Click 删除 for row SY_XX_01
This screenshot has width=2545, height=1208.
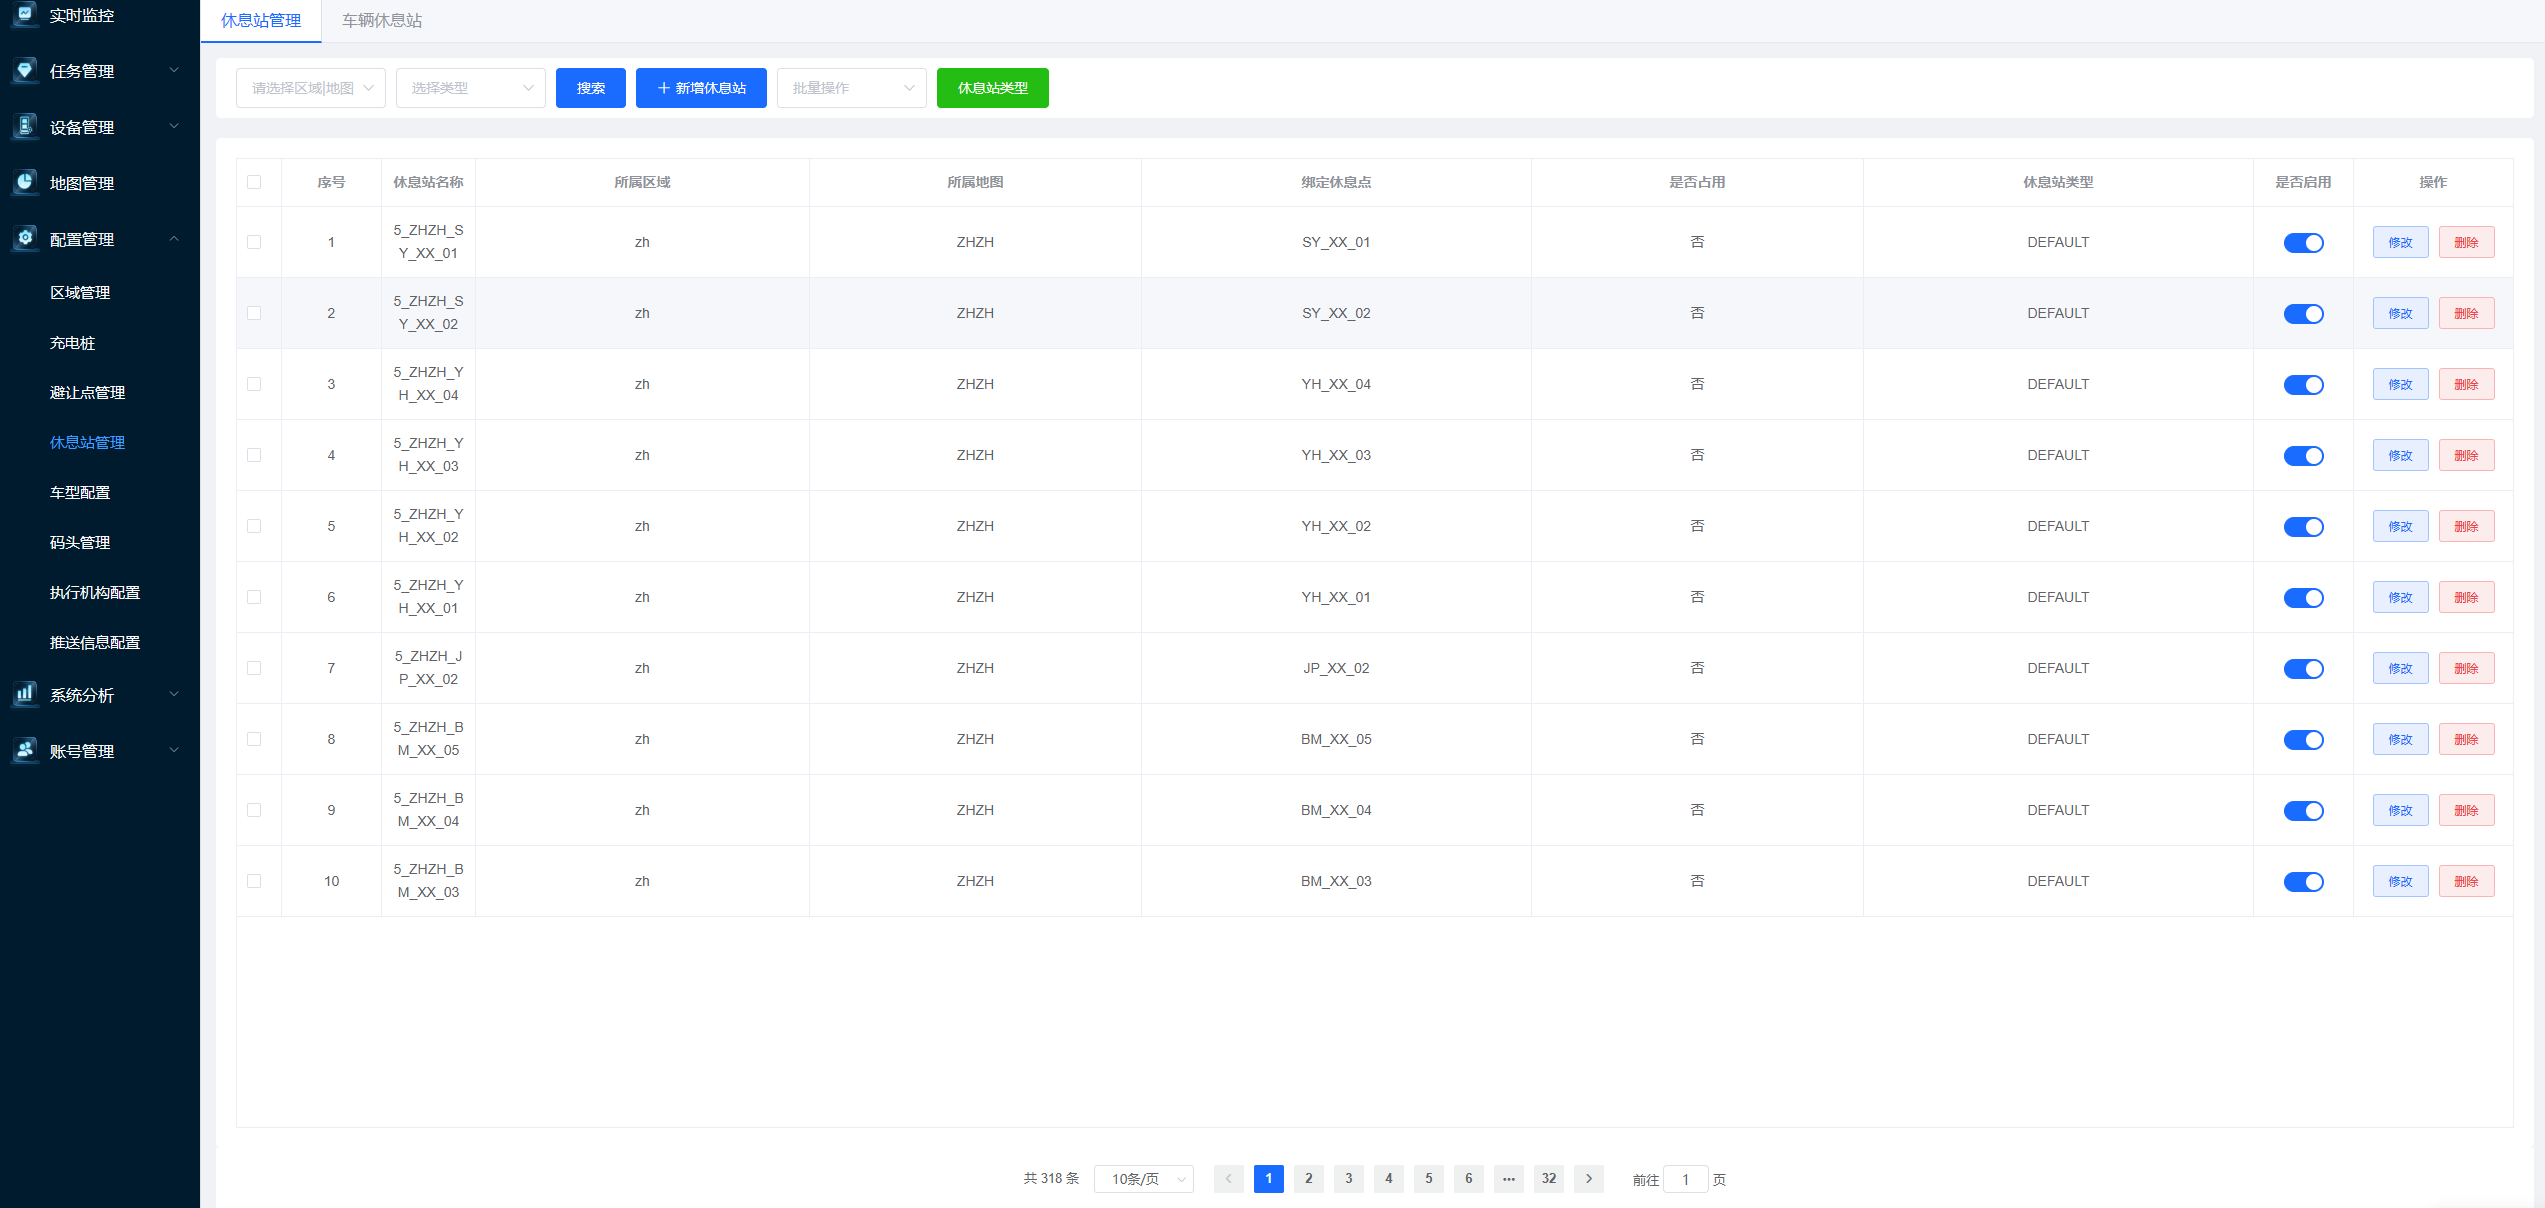[2466, 243]
